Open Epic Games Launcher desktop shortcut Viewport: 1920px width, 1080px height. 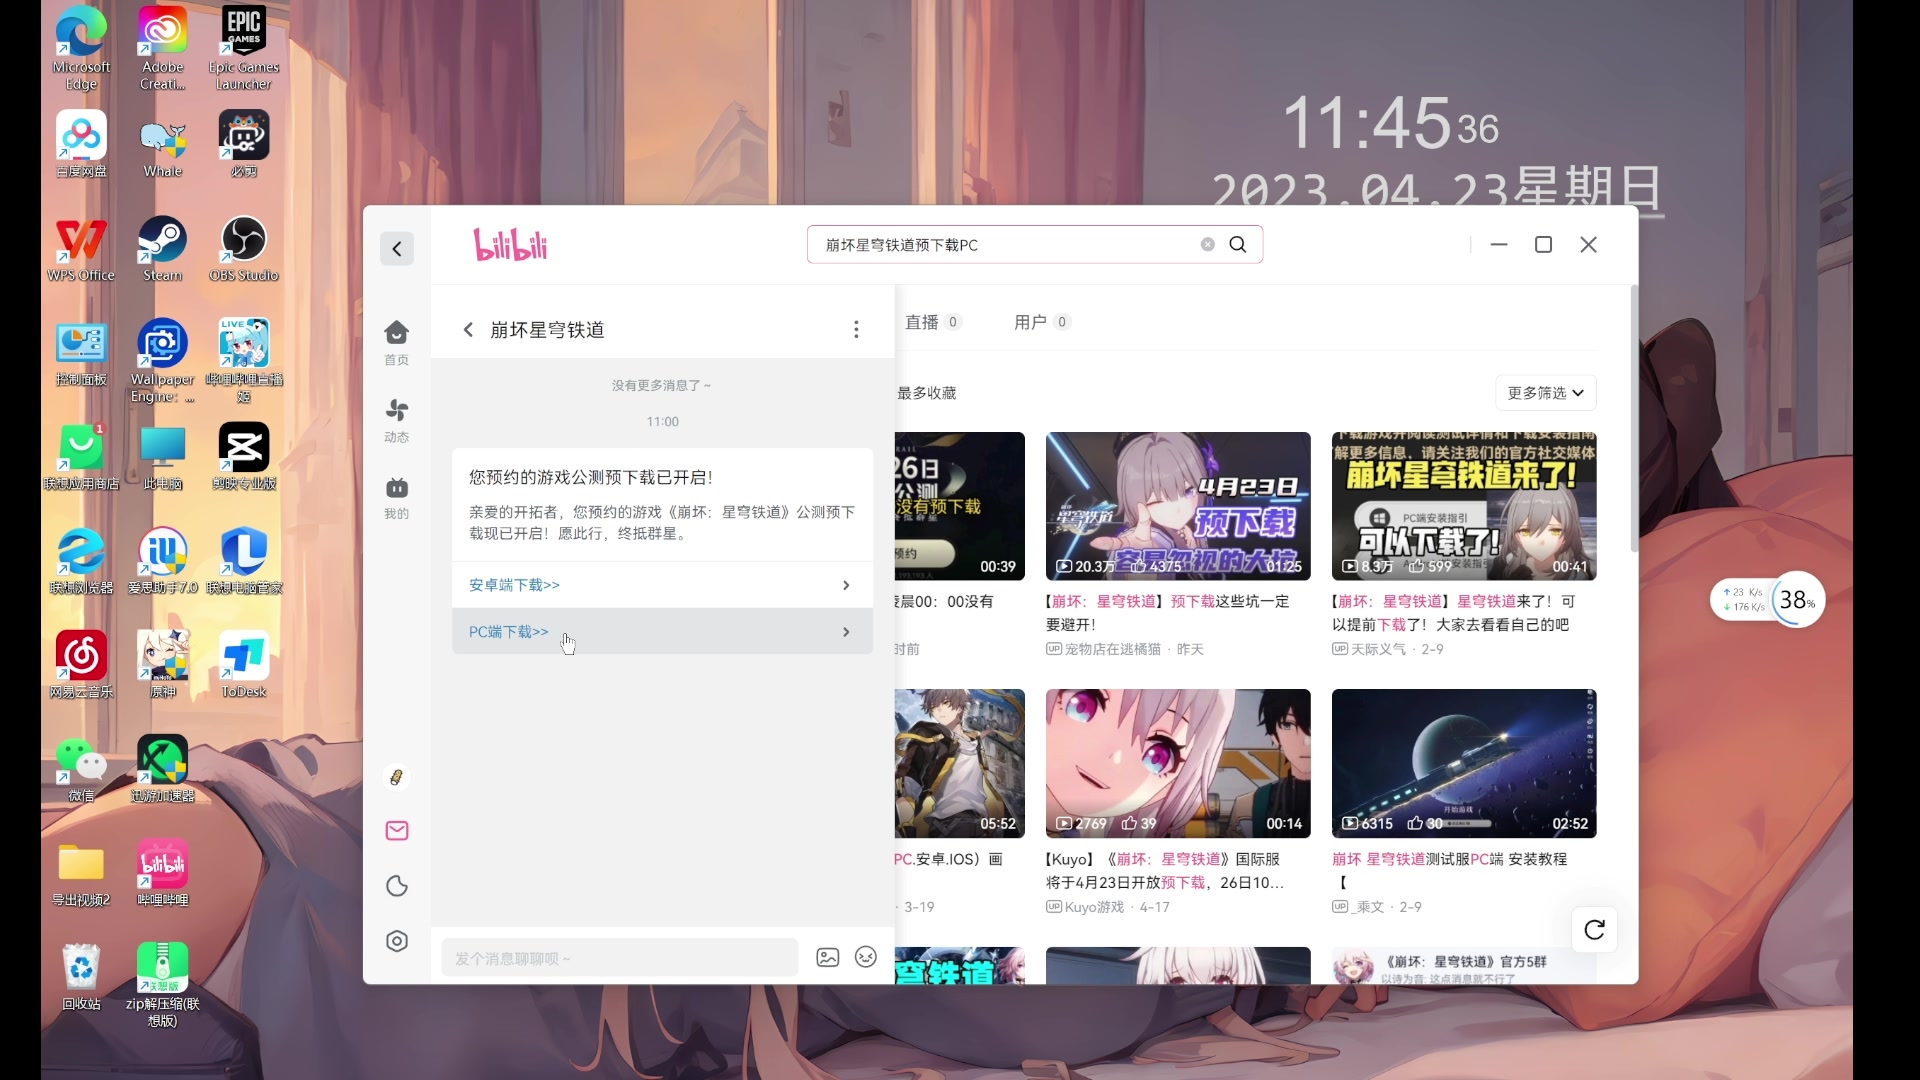tap(244, 48)
